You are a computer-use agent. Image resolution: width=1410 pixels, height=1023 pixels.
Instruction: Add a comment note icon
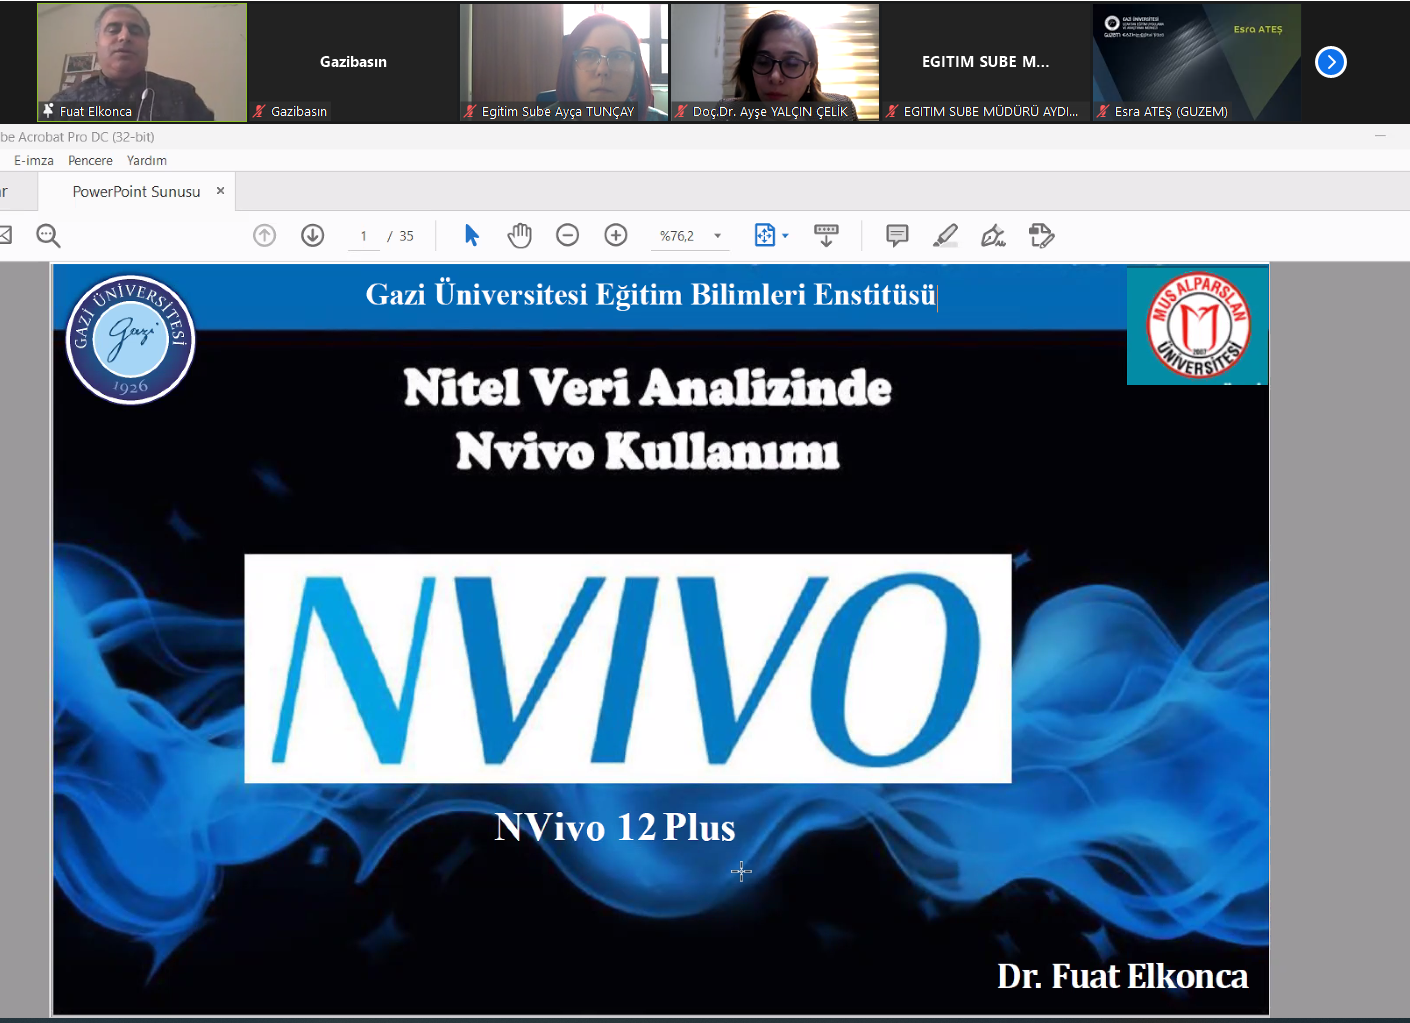point(897,235)
